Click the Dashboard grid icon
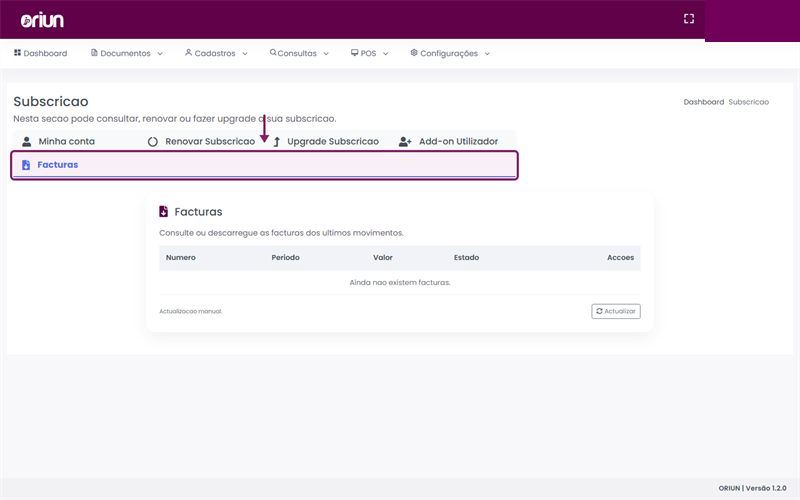This screenshot has width=800, height=500. point(17,53)
